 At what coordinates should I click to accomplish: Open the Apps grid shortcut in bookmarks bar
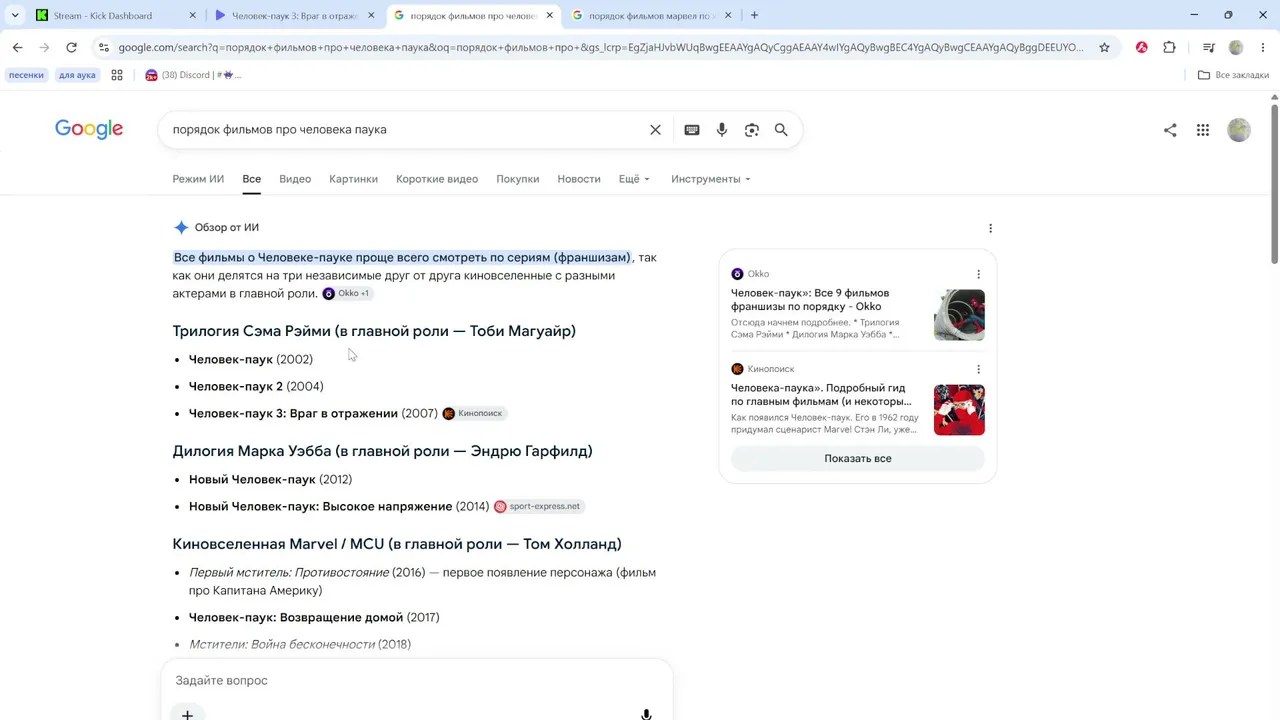[x=117, y=75]
